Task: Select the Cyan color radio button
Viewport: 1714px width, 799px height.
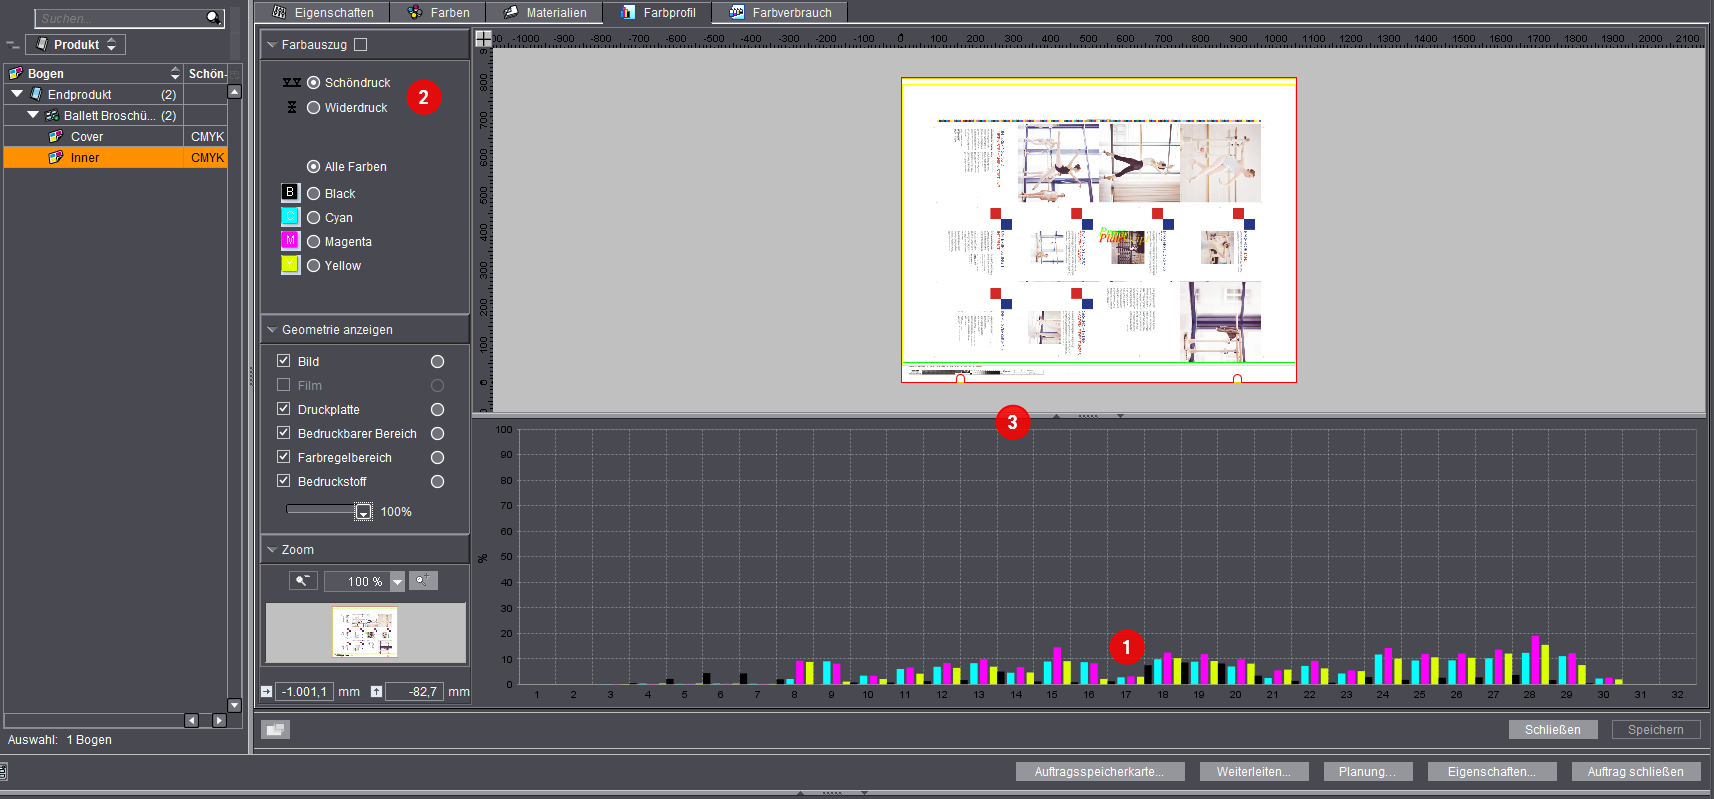Action: 314,218
